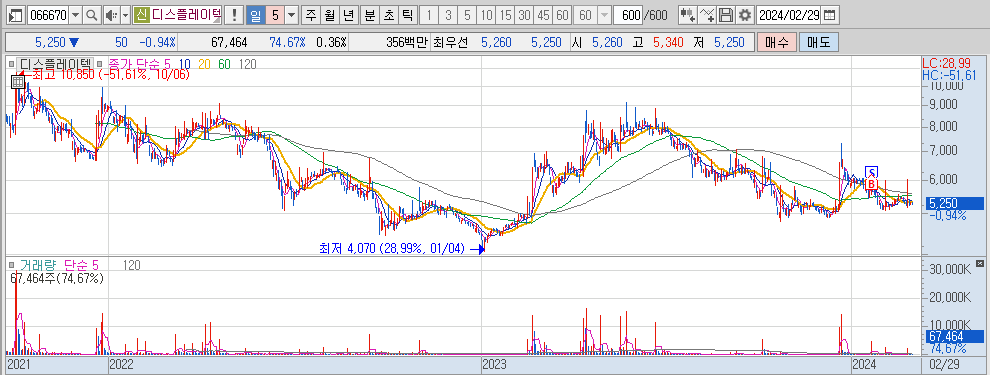The image size is (990, 375).
Task: Click the 최저 4,070 low price annotation
Action: 392,249
